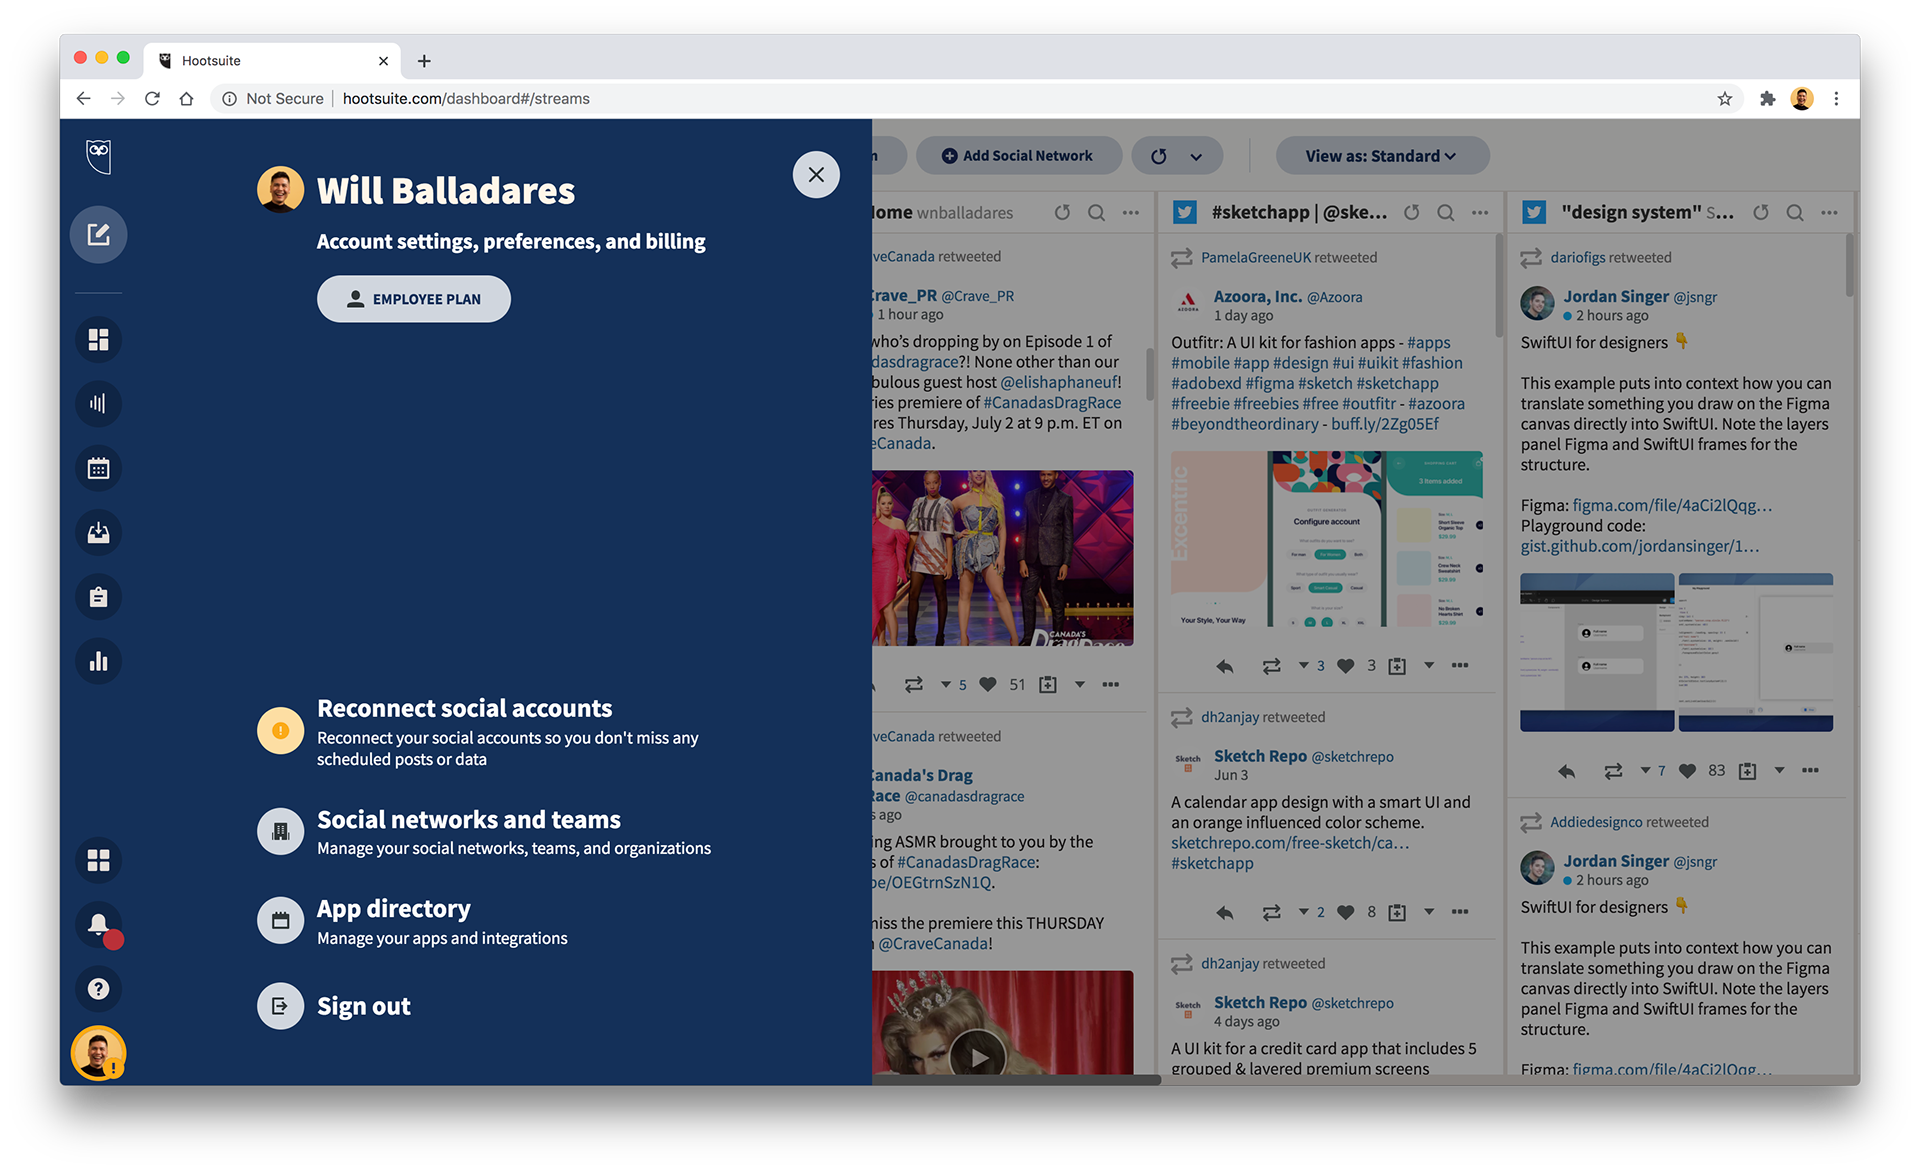Search within the #sketchapp stream
Image resolution: width=1920 pixels, height=1171 pixels.
[x=1446, y=213]
